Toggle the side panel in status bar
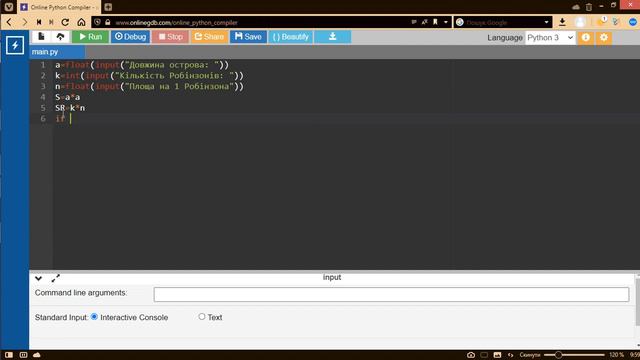Image resolution: width=640 pixels, height=360 pixels. (x=9, y=355)
